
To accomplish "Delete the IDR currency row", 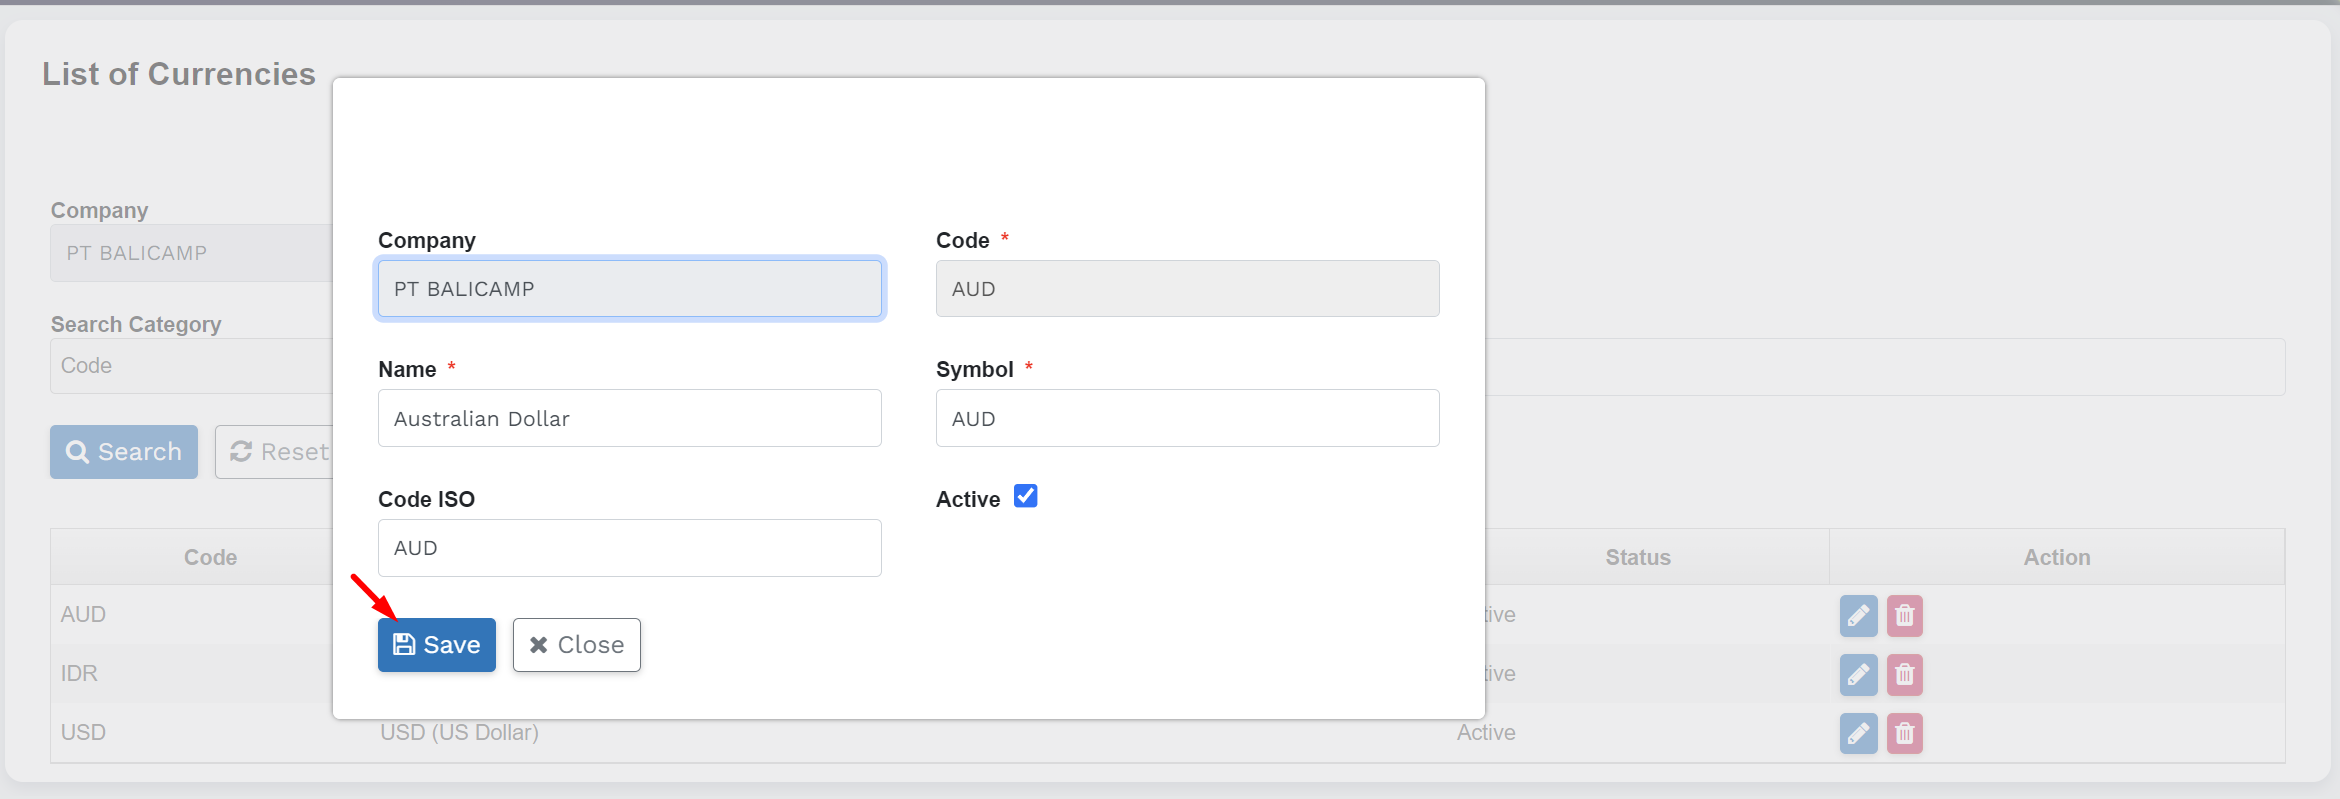I will [x=1904, y=675].
